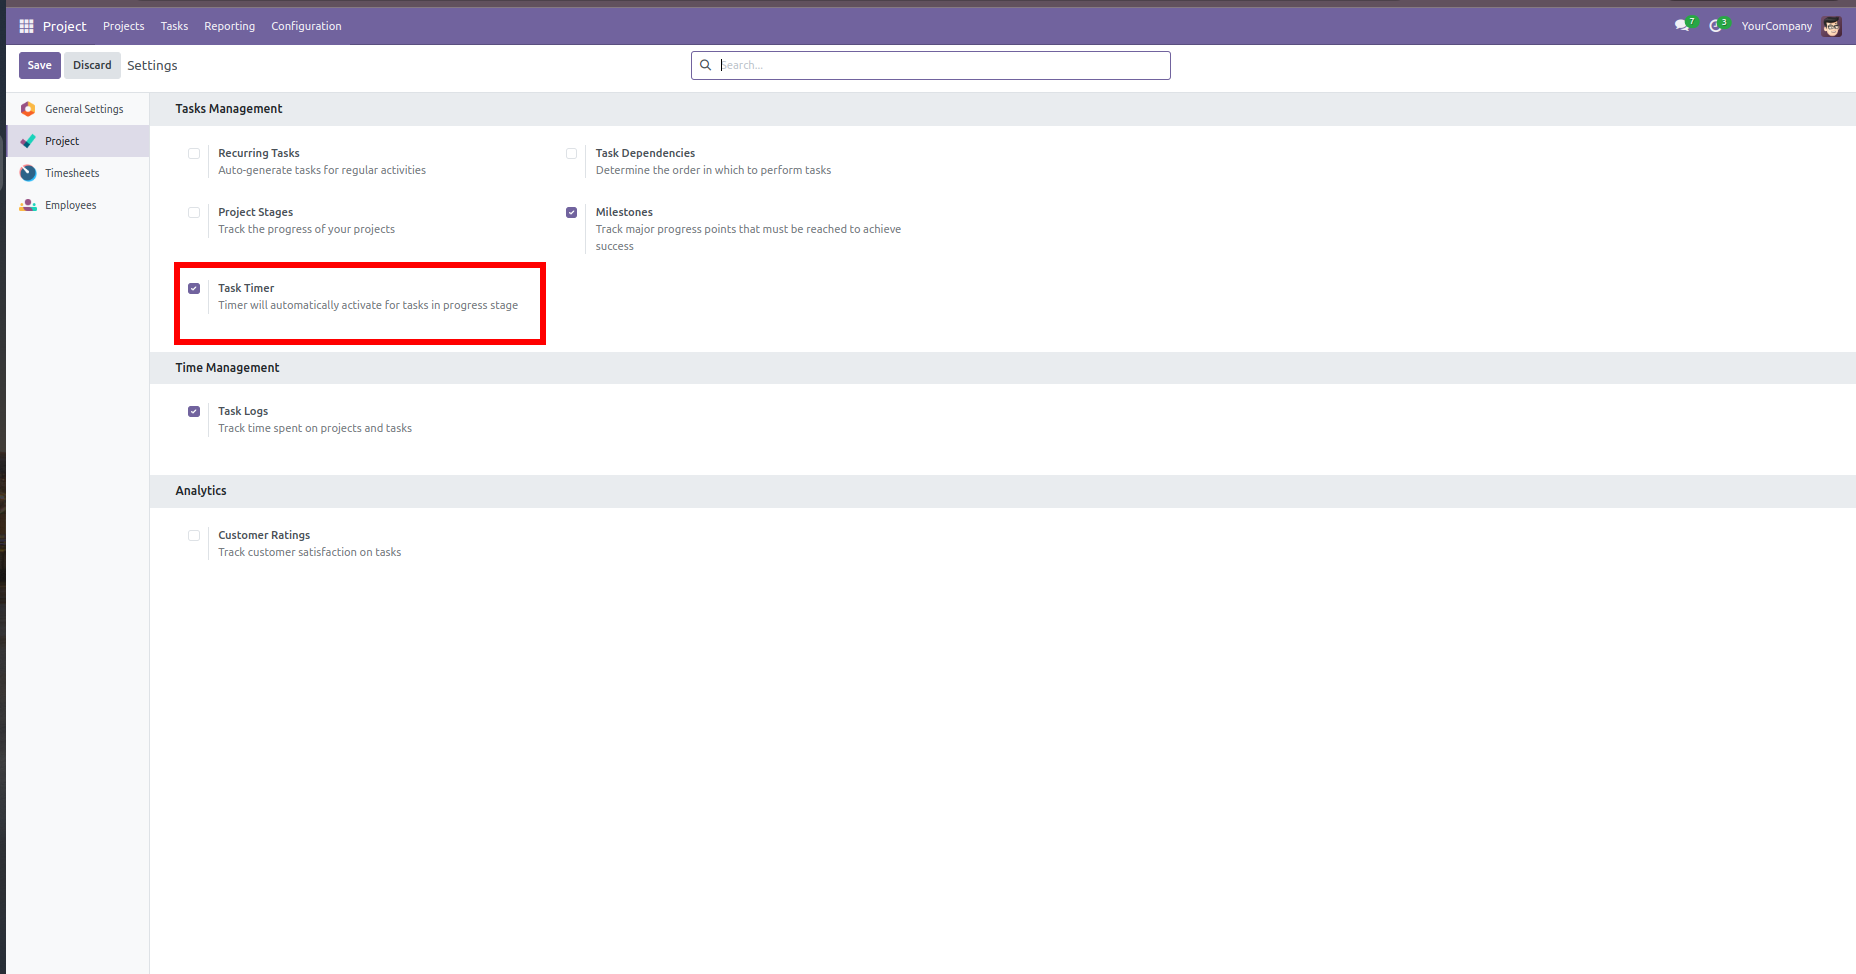Click the magnifier icon in search box

tap(705, 65)
